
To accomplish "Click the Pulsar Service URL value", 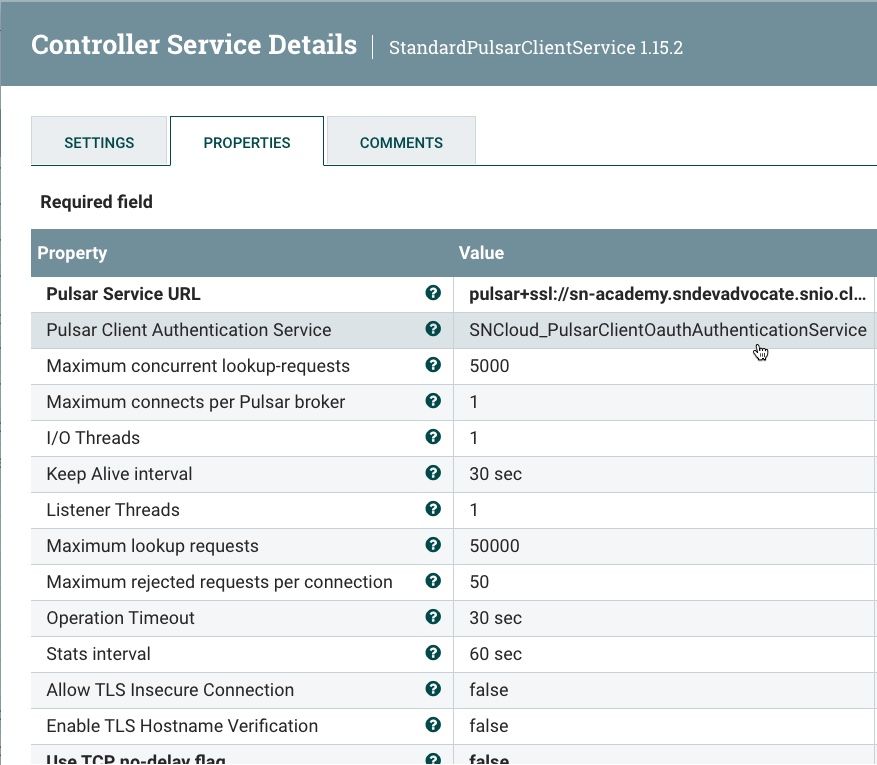I will click(667, 294).
